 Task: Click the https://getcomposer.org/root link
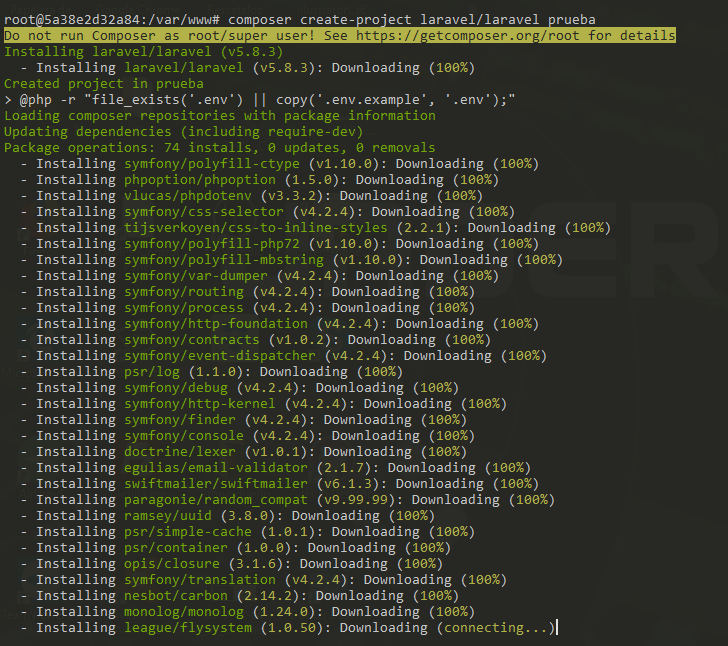468,36
